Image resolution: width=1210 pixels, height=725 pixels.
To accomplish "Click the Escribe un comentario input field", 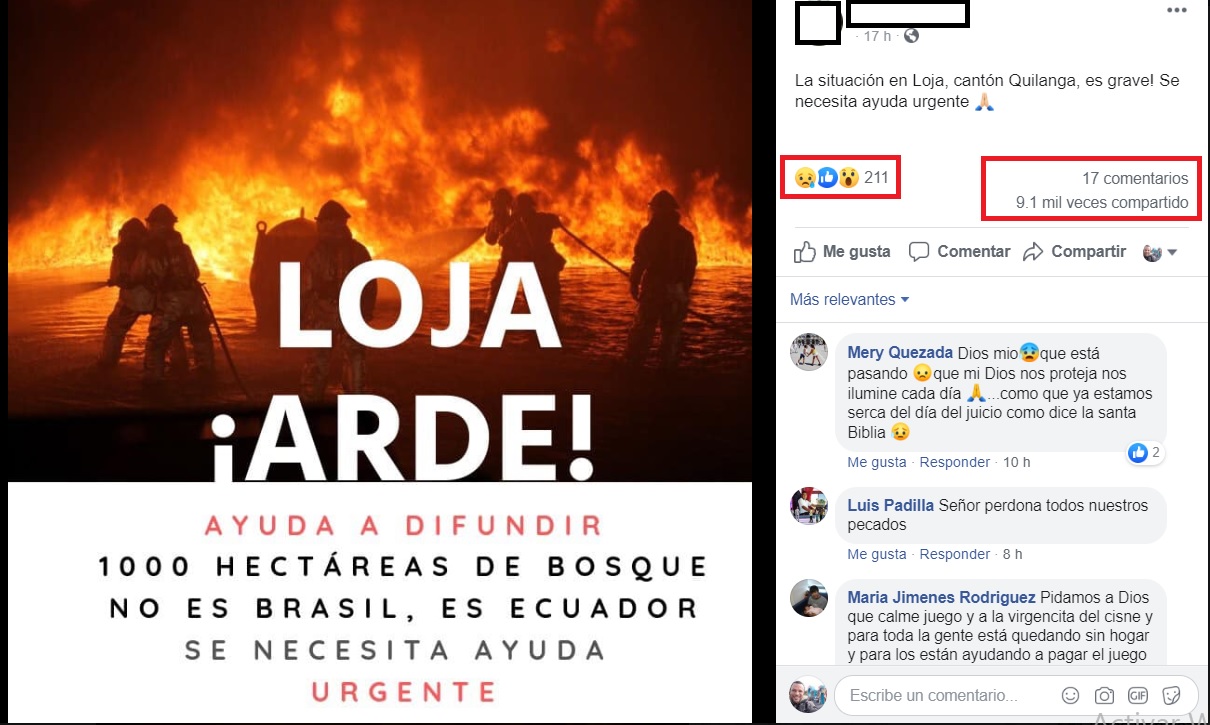I will click(945, 695).
